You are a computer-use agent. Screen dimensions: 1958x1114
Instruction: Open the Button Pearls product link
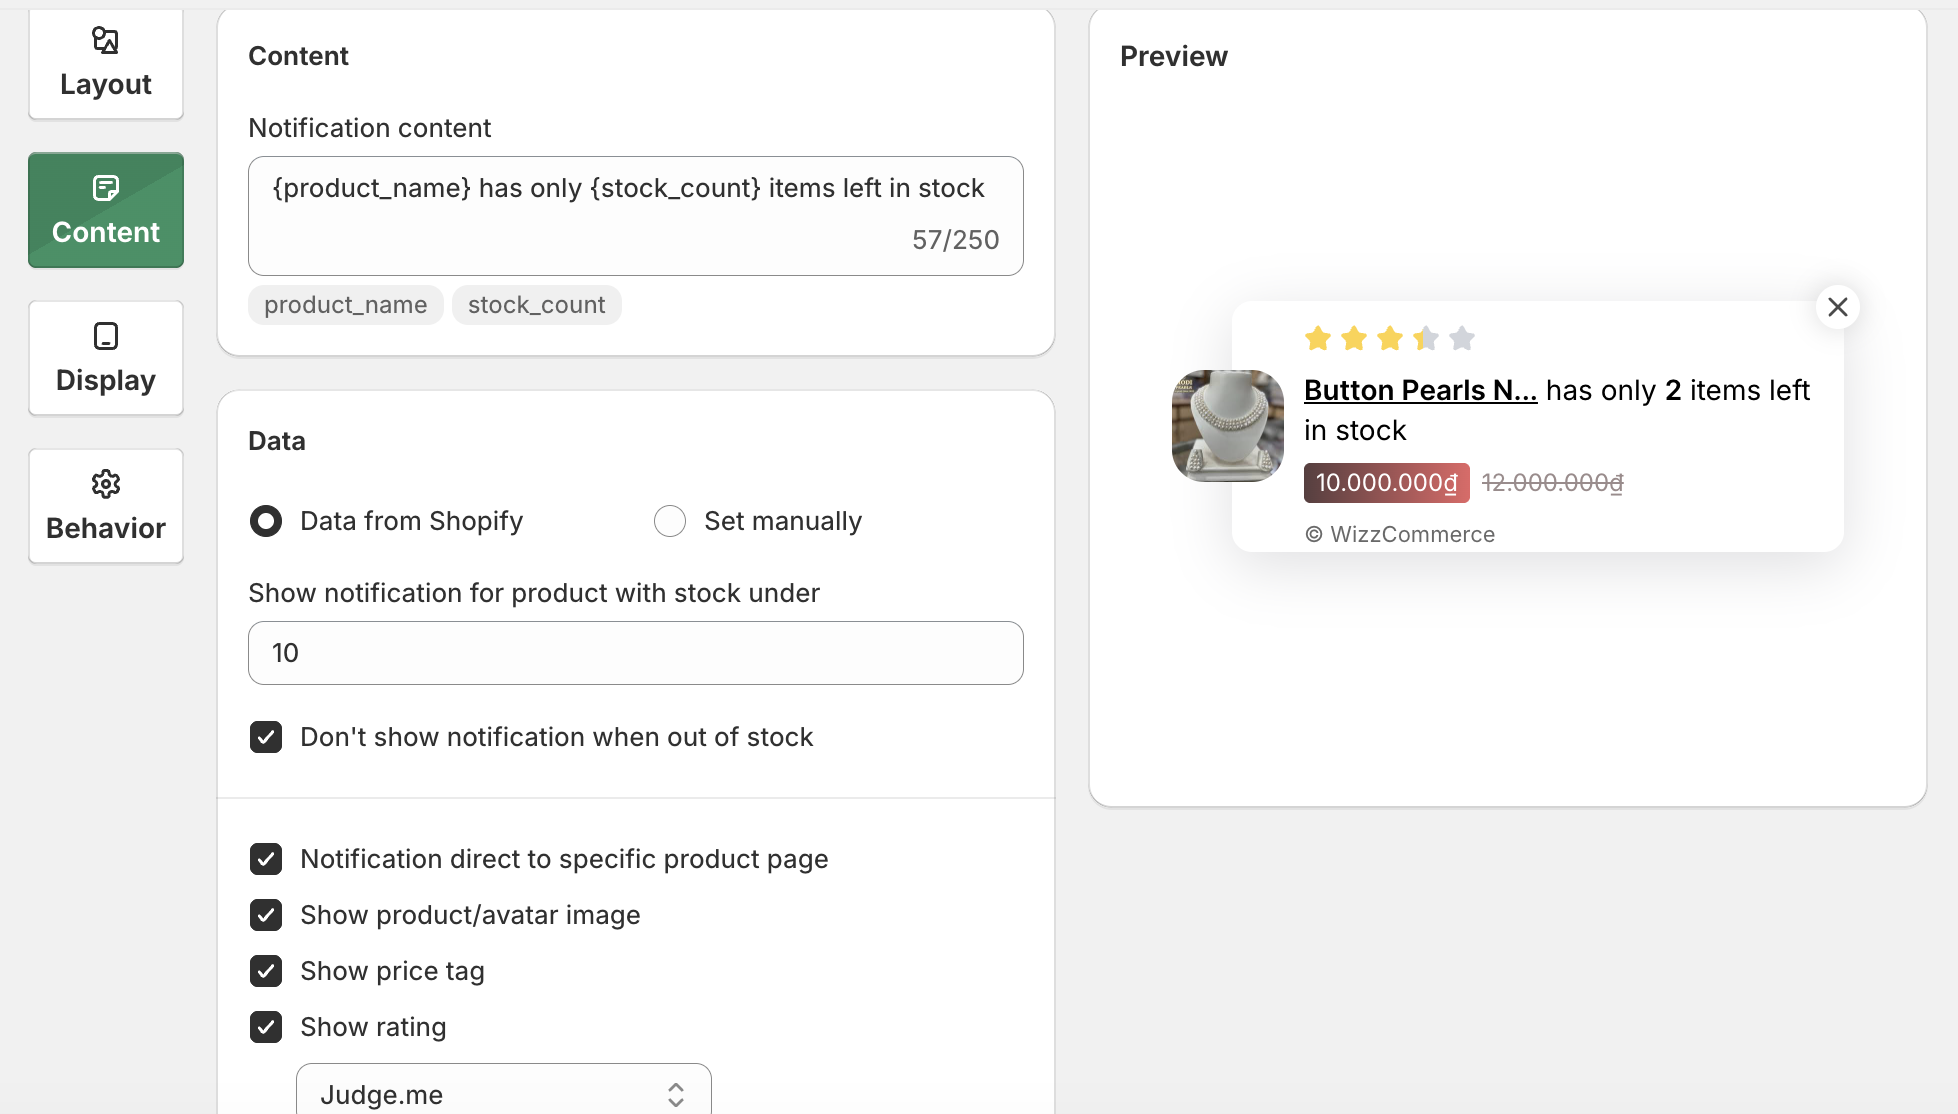1419,390
